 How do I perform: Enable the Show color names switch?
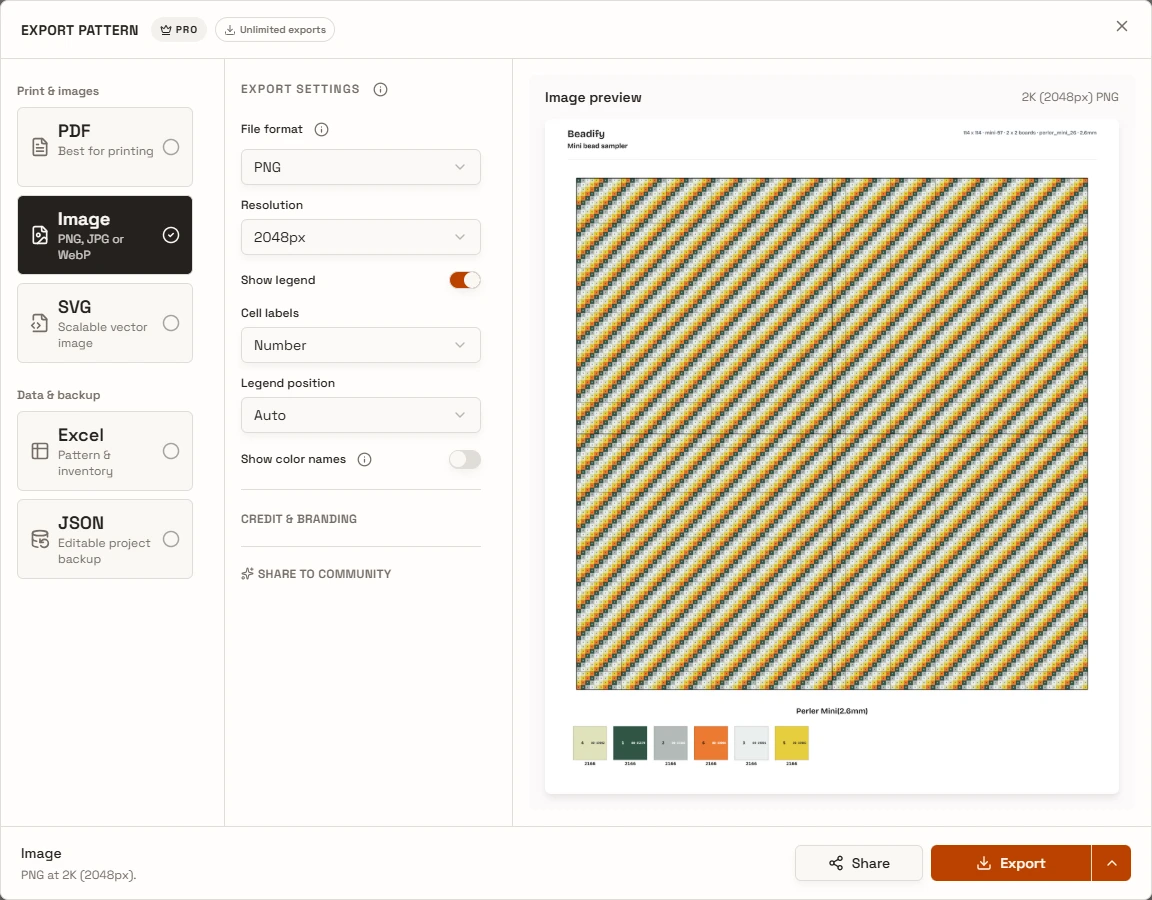465,459
